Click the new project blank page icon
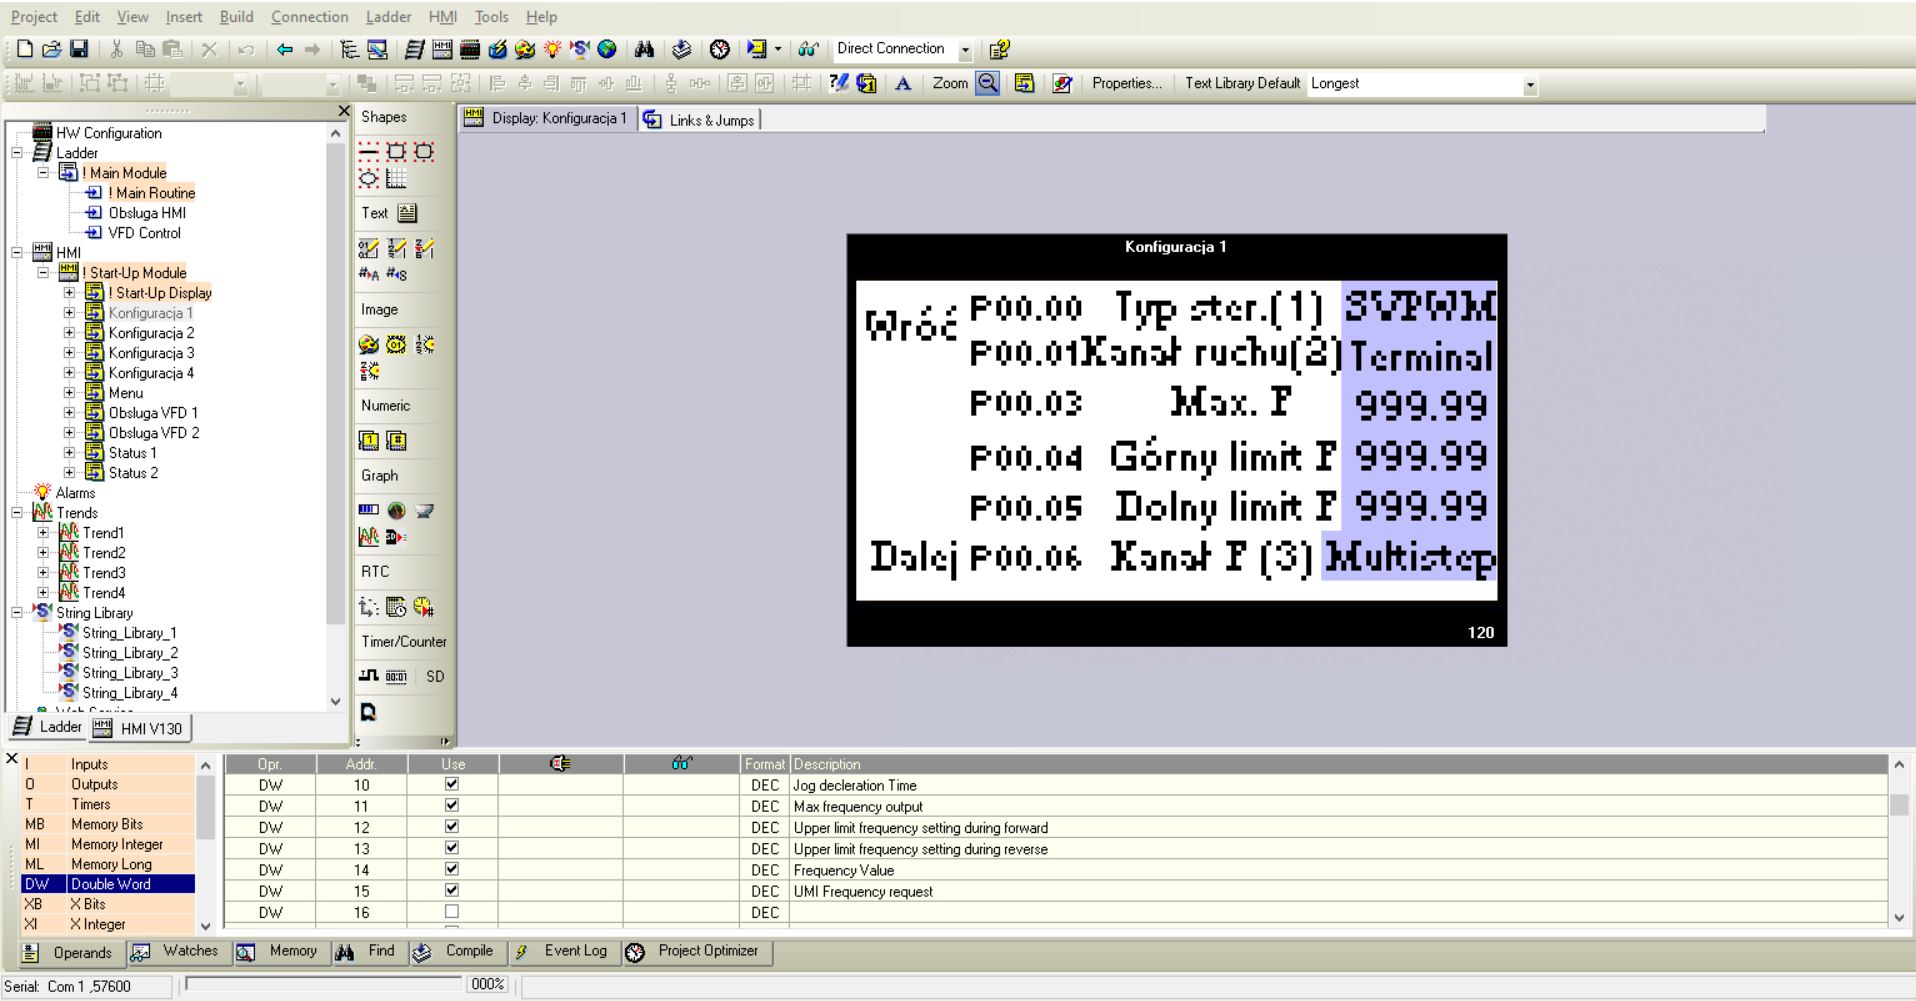 click(x=25, y=49)
